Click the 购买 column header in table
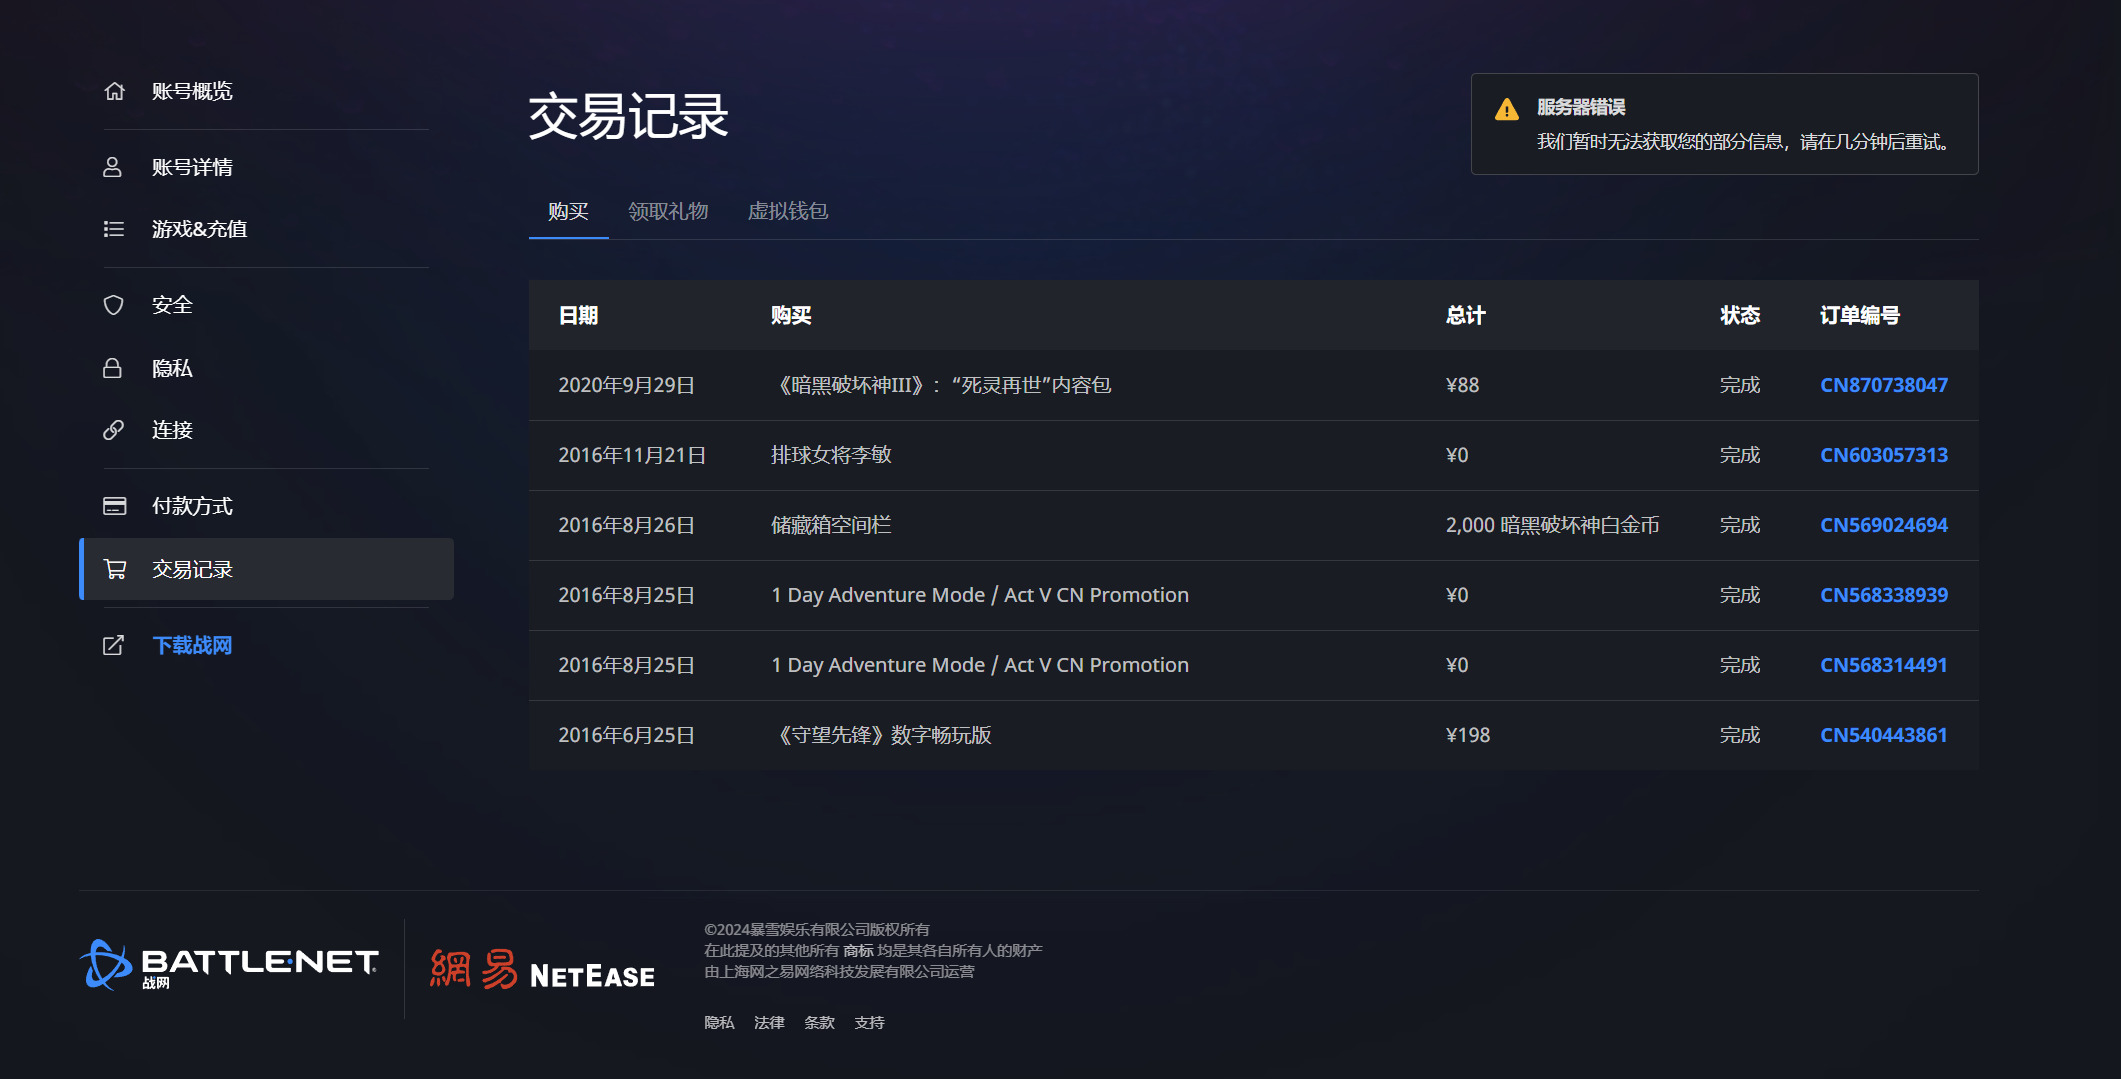The width and height of the screenshot is (2121, 1079). [x=791, y=315]
